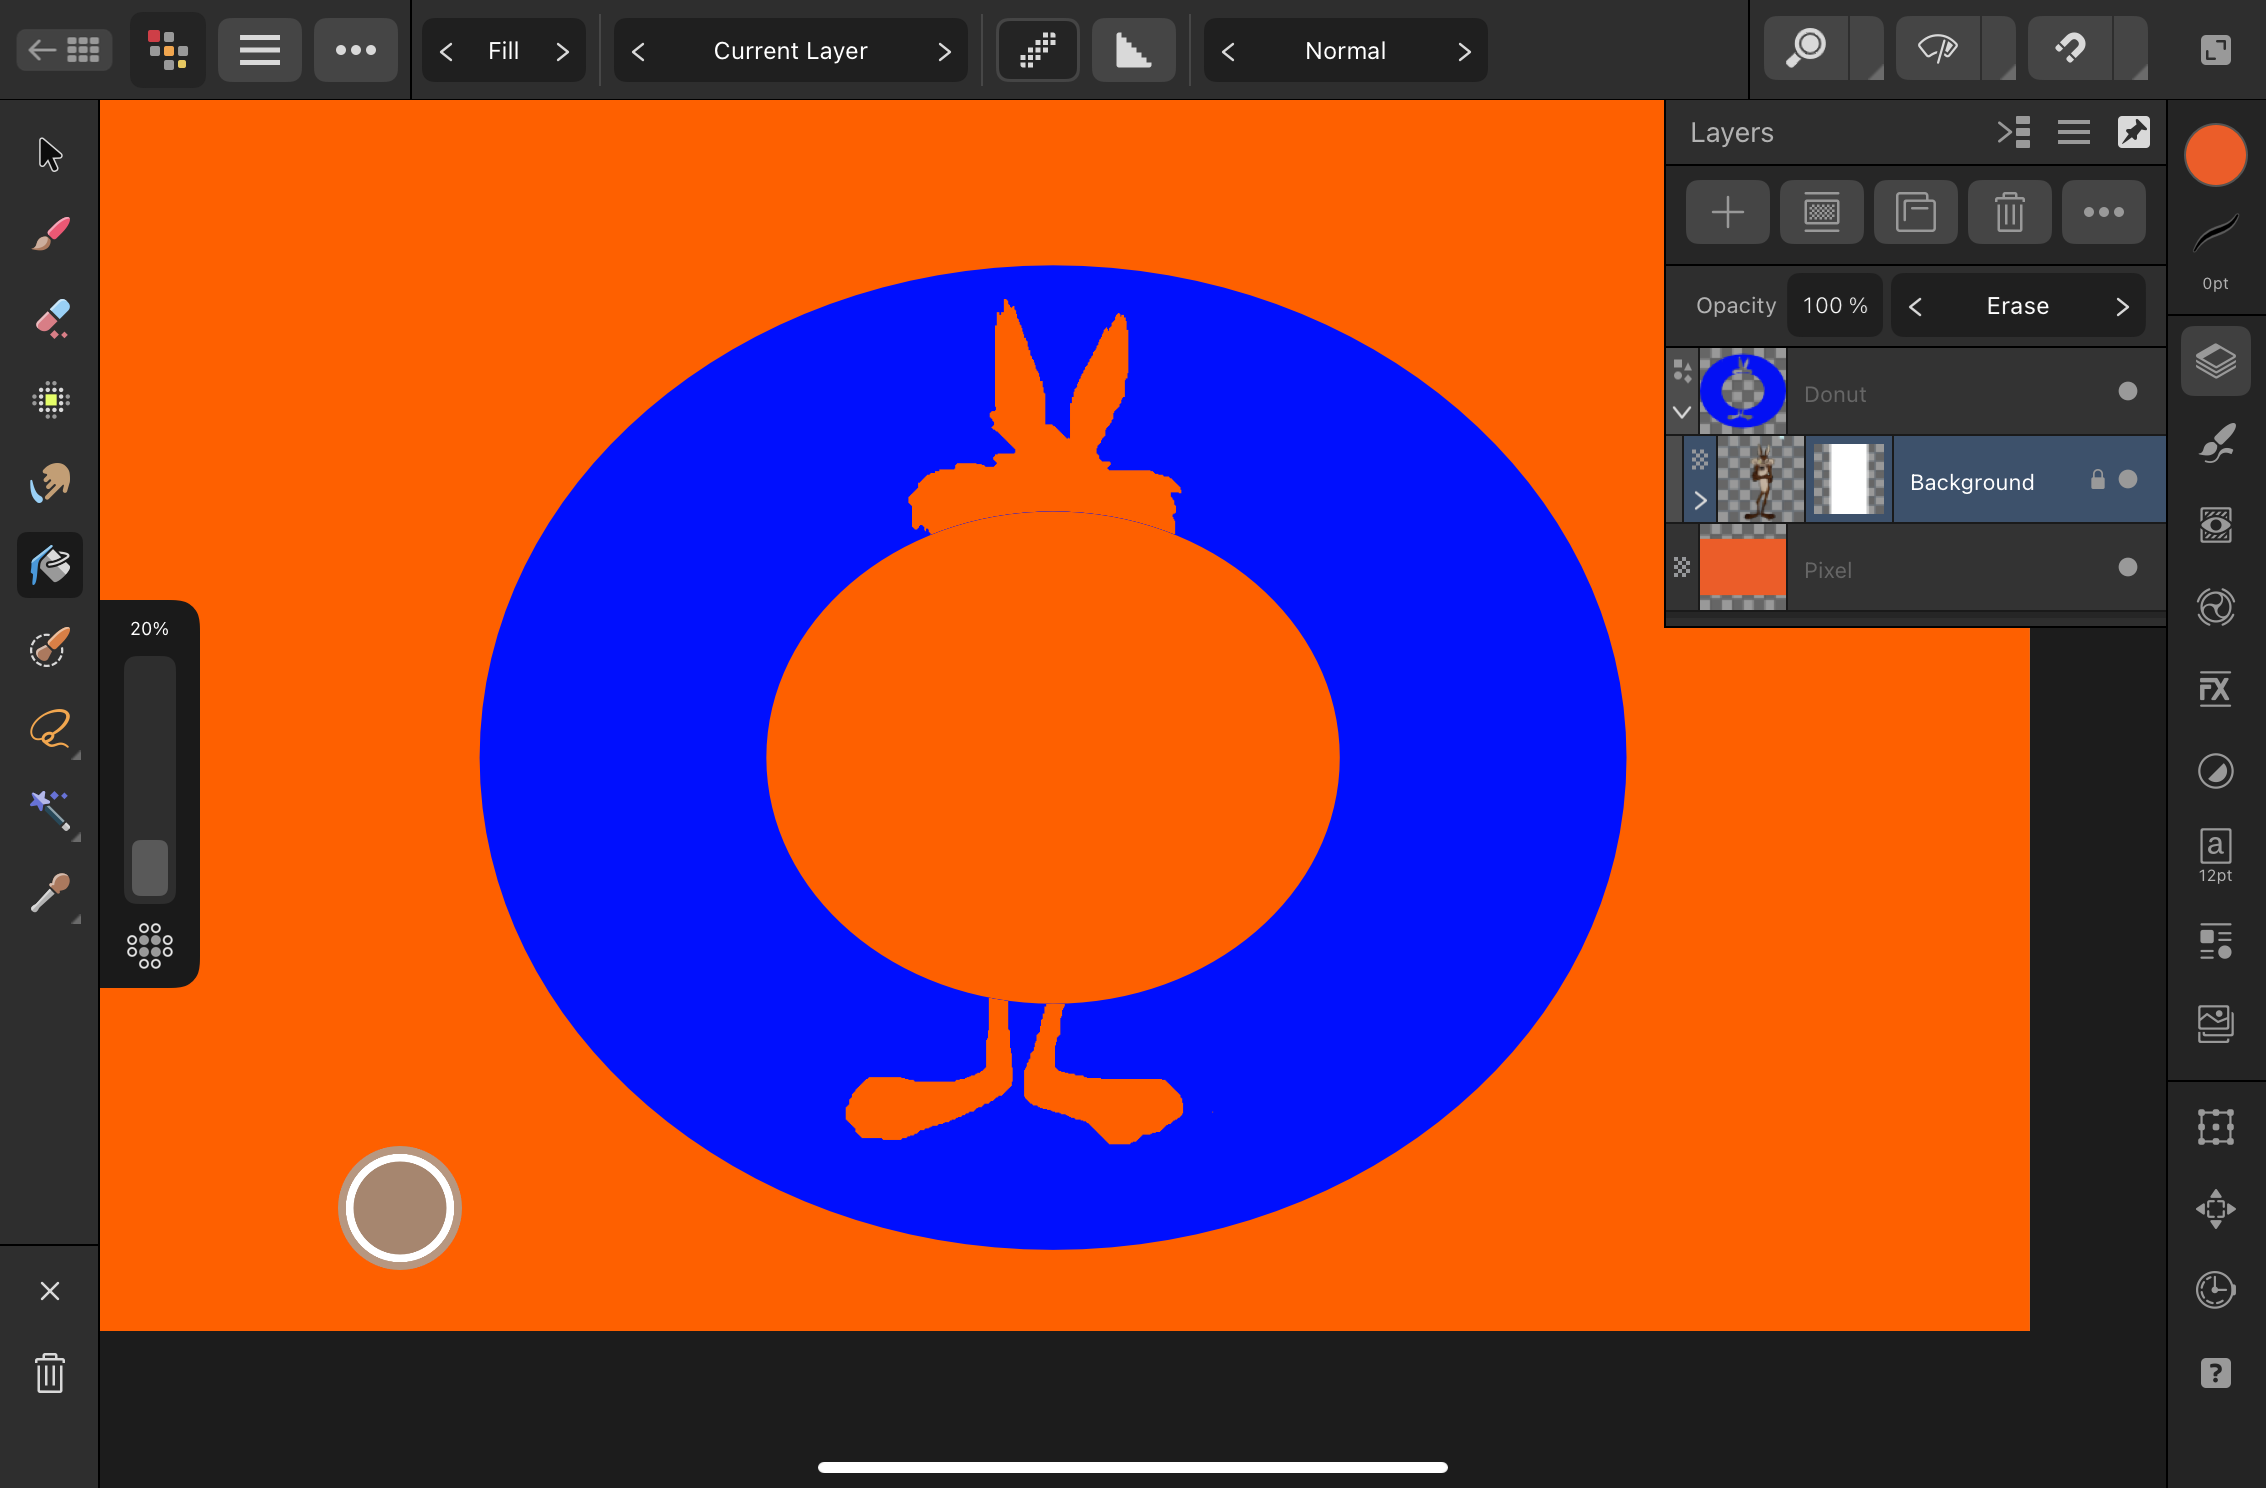Choose next flood fill mode after Fill
The width and height of the screenshot is (2266, 1488).
point(563,51)
